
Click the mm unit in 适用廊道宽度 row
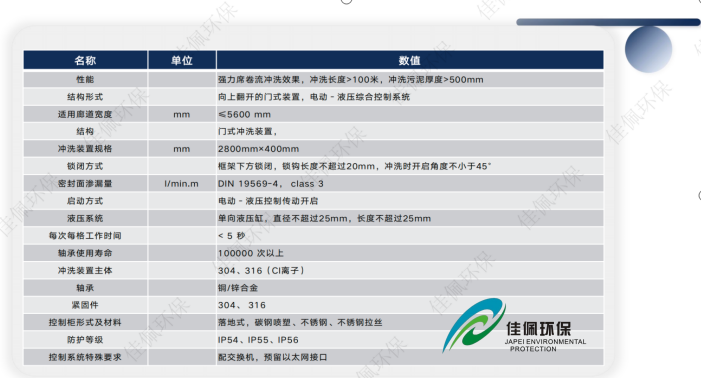(x=182, y=115)
